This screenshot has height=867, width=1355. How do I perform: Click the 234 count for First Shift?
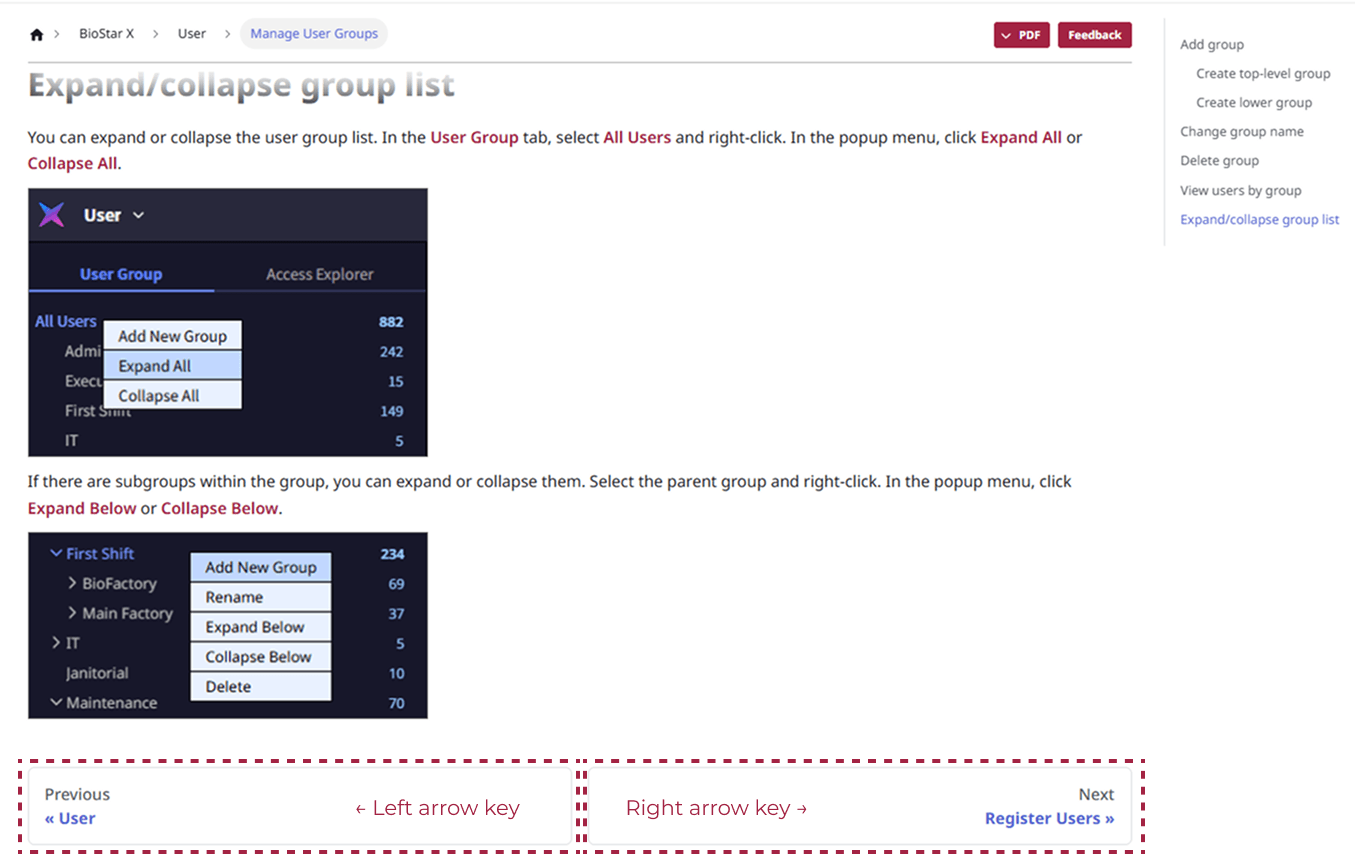click(392, 554)
